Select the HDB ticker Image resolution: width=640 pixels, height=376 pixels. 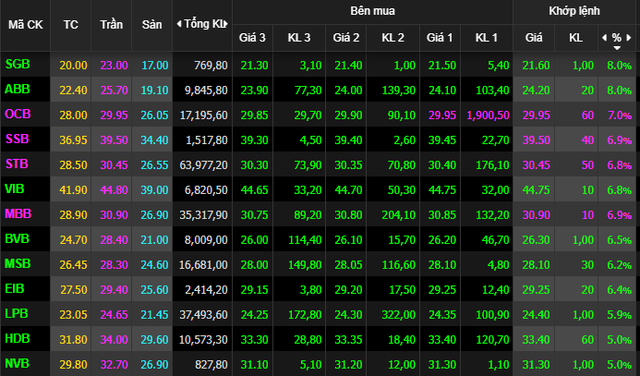pyautogui.click(x=17, y=338)
